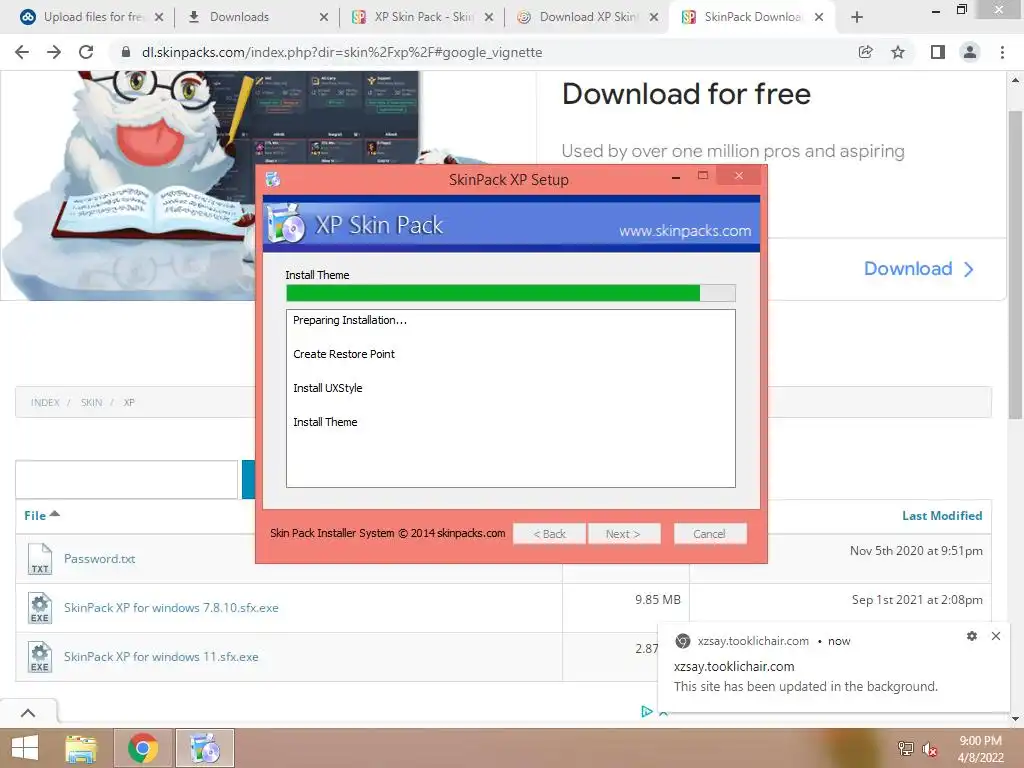Close the Downloads tab
This screenshot has width=1024, height=768.
tap(323, 18)
